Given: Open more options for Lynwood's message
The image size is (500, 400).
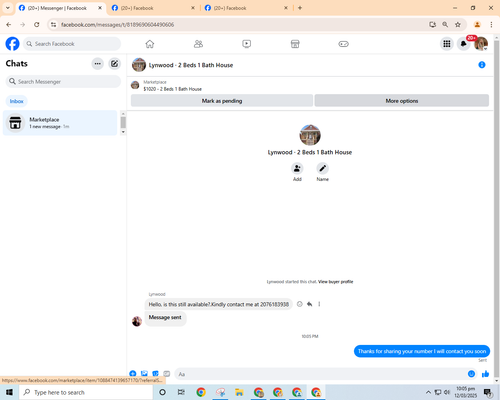Looking at the screenshot, I should click(x=319, y=304).
